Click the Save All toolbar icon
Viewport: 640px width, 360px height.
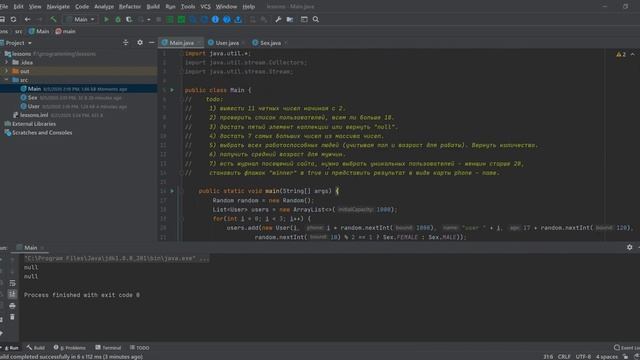click(2, 19)
